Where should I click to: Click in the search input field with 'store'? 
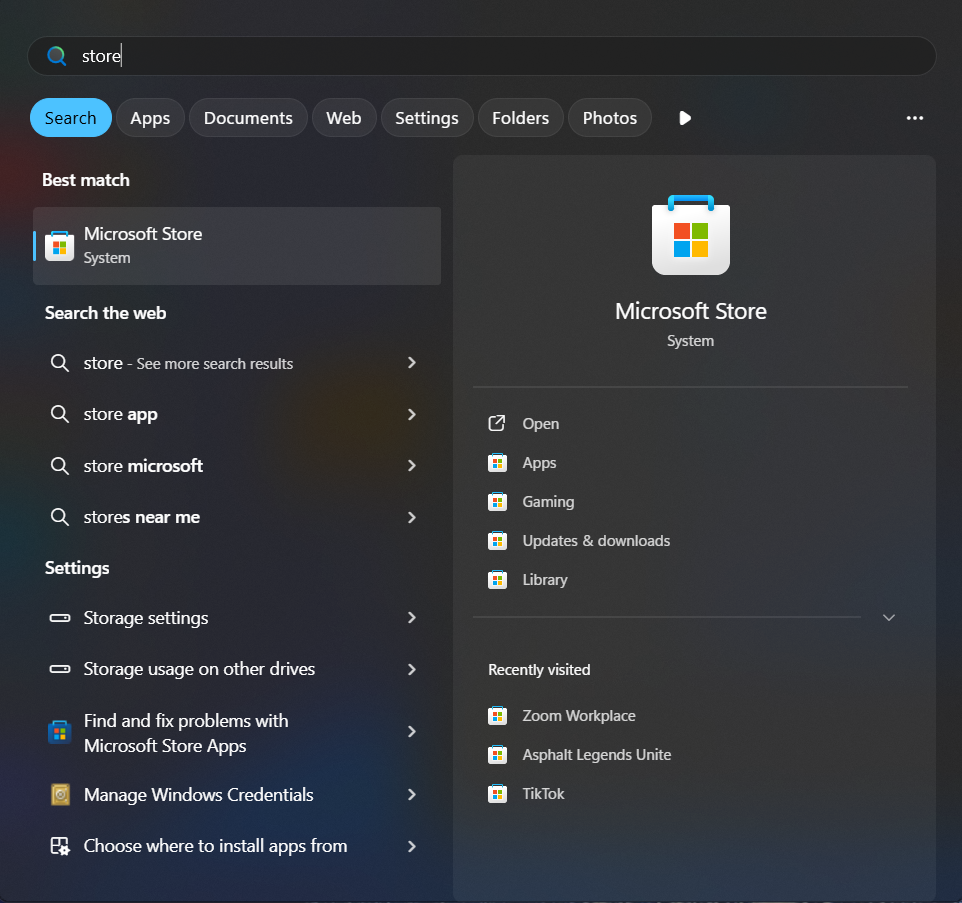[x=482, y=56]
